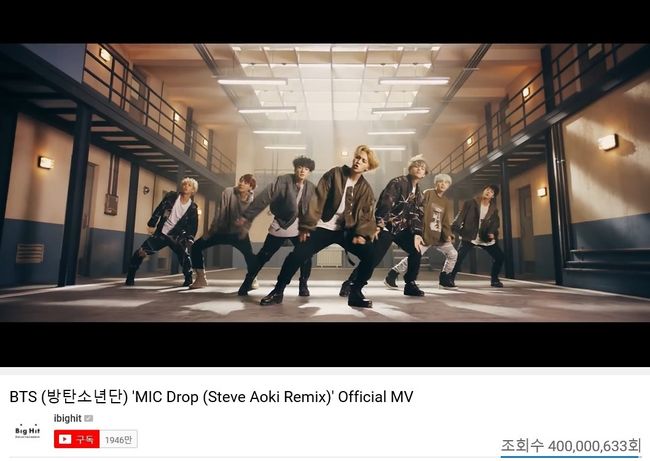Screen dimensions: 650x461
Task: Click 'Steve Aoki Remix' in the video title
Action: 265,397
